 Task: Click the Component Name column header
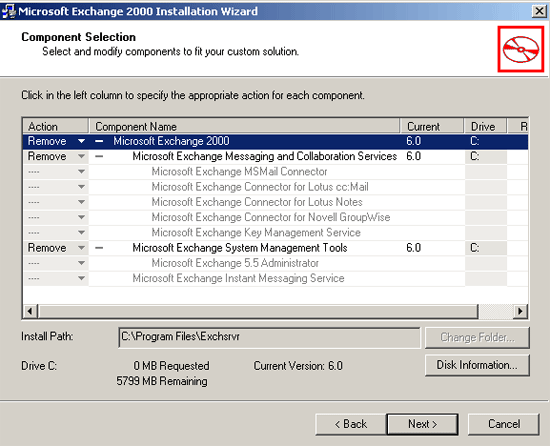[244, 126]
